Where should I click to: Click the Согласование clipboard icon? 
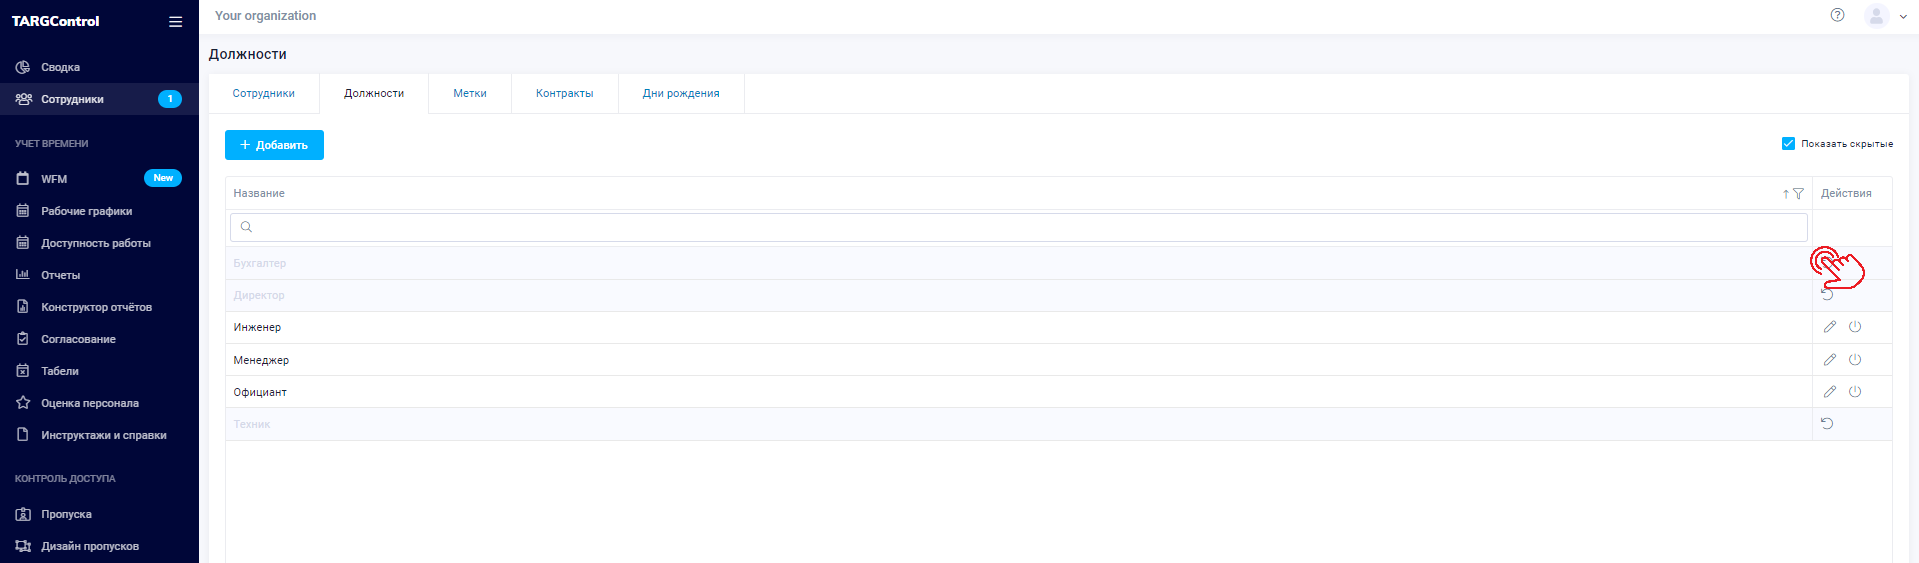coord(23,339)
